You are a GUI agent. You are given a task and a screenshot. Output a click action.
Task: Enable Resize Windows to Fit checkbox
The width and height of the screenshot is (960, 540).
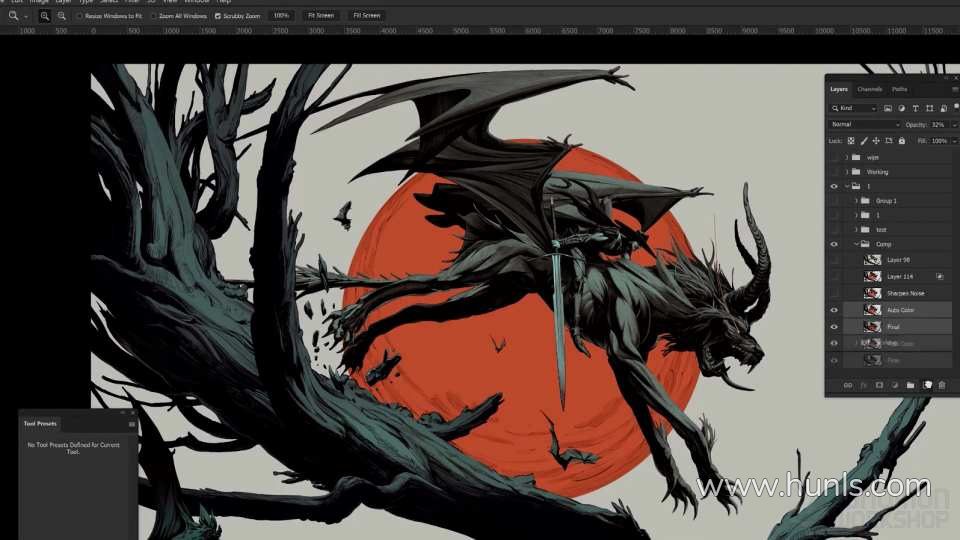(80, 16)
